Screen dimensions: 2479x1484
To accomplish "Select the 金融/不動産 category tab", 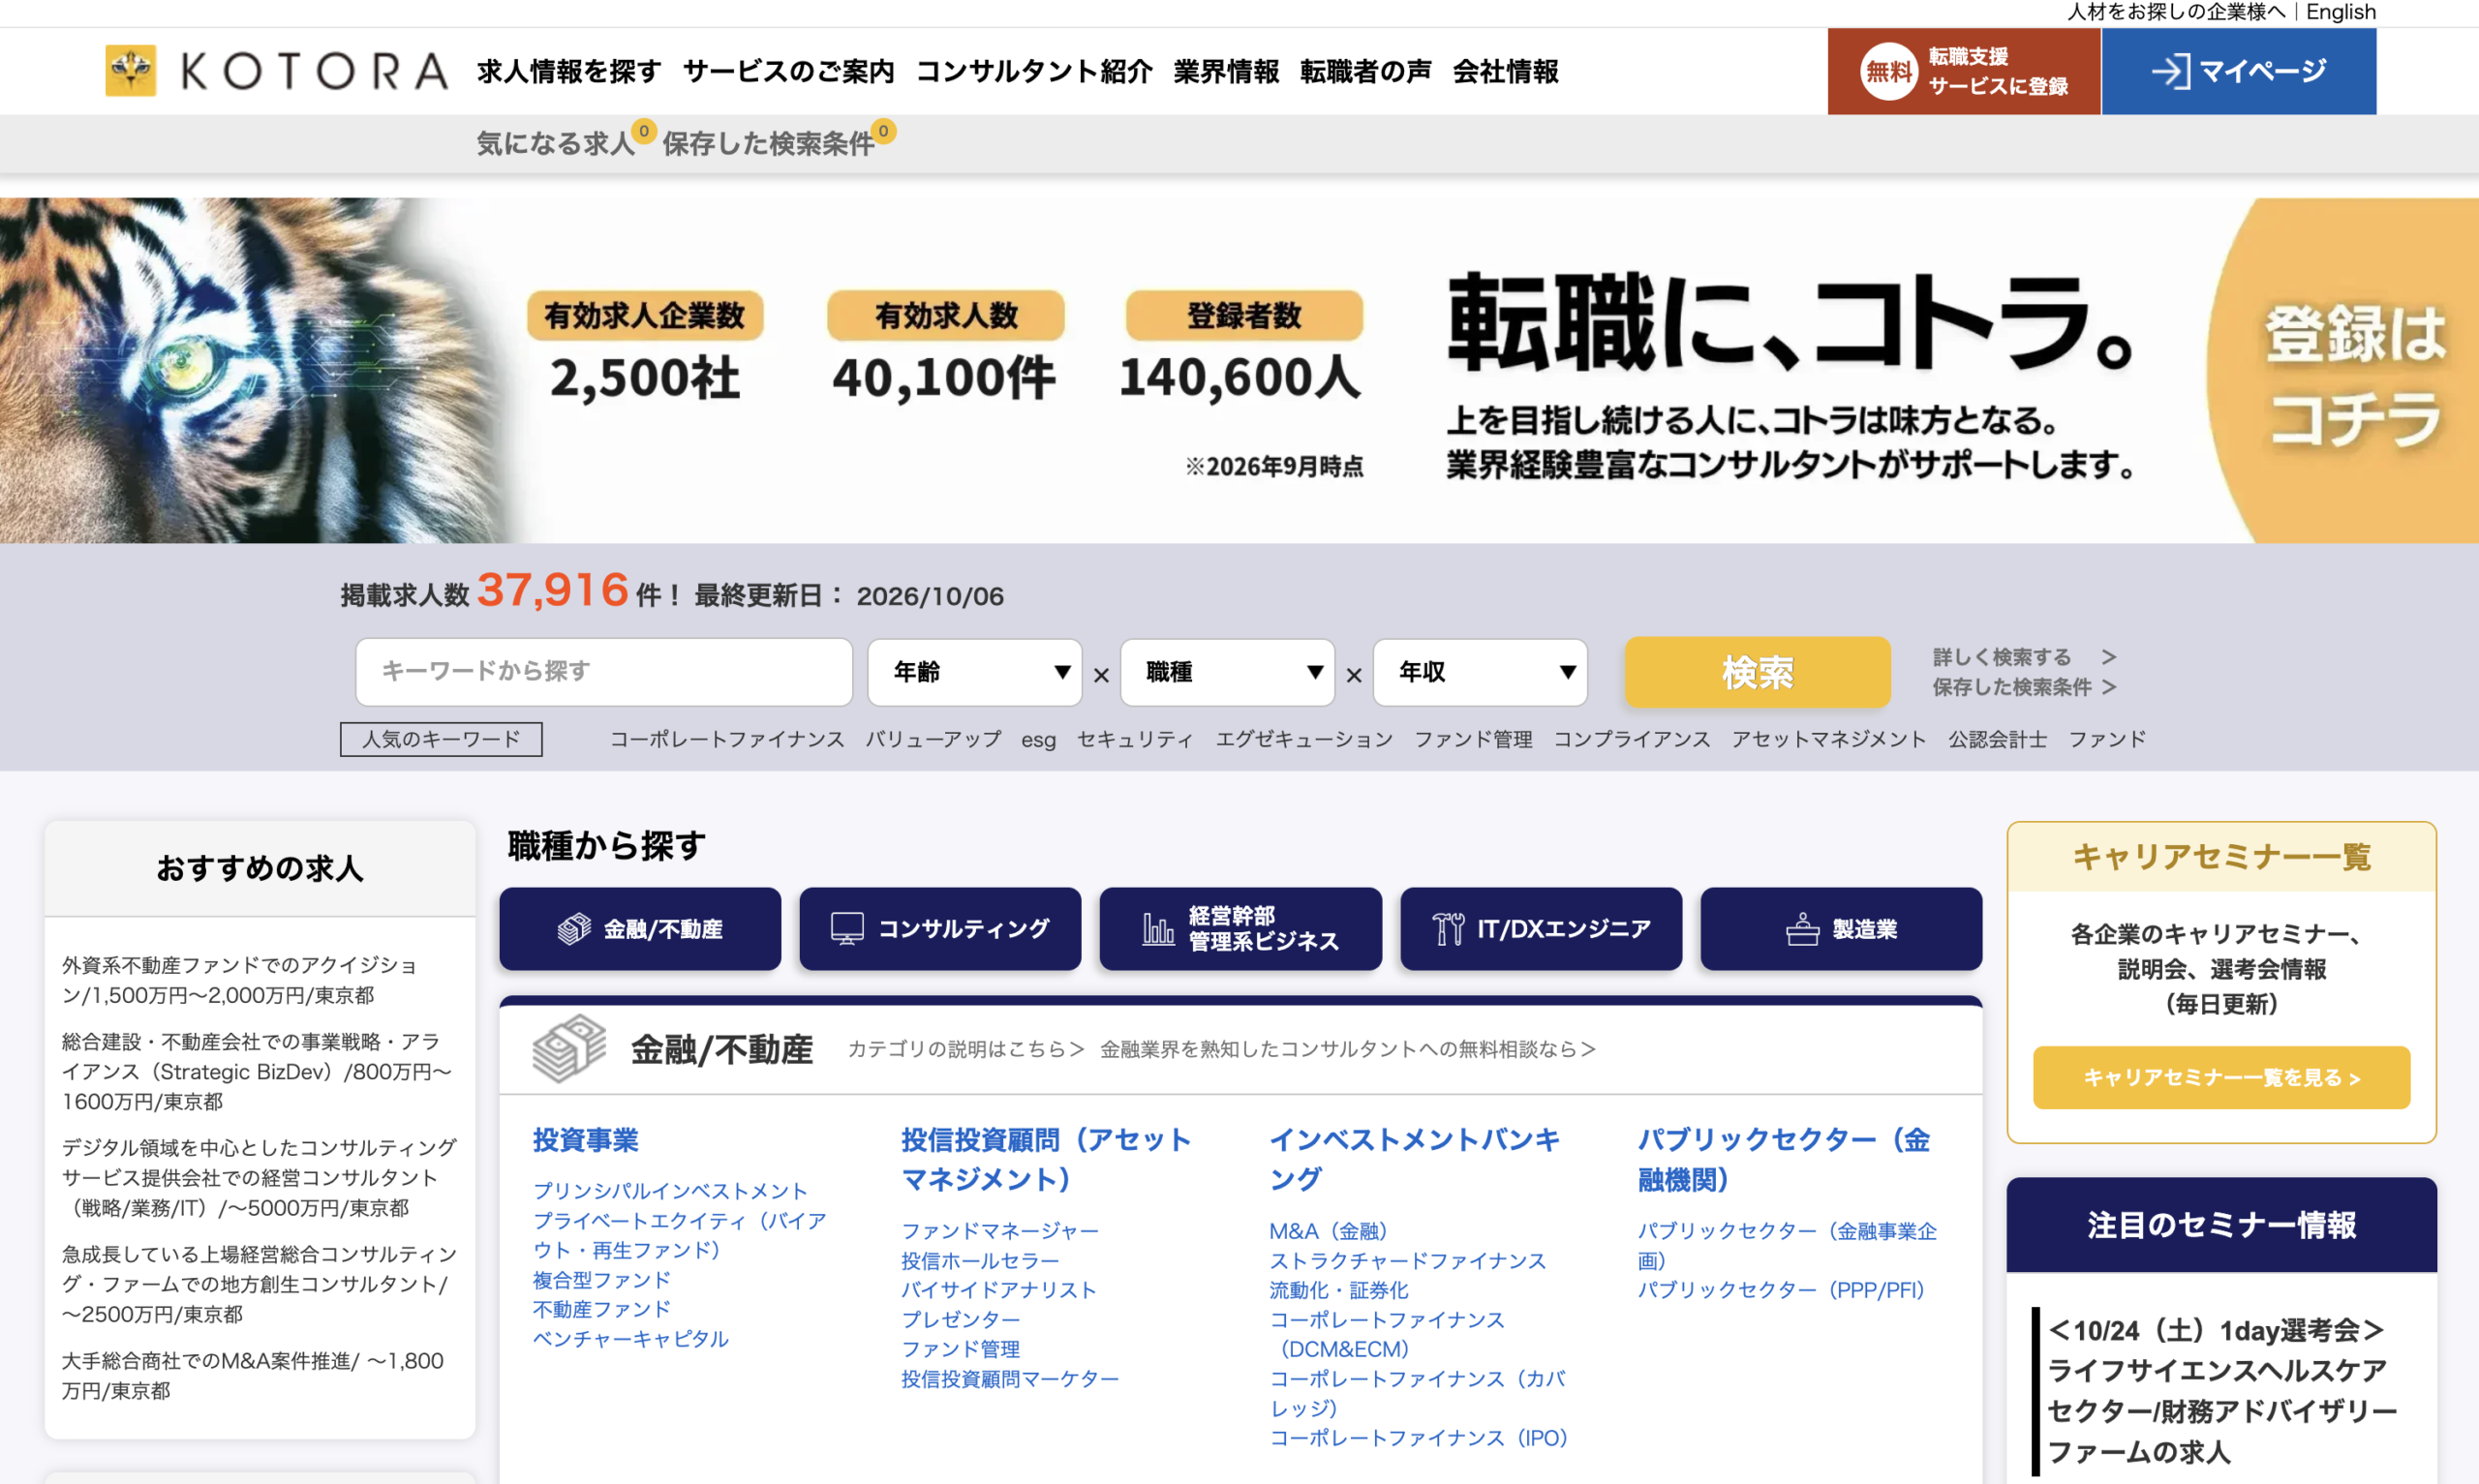I will (x=640, y=929).
